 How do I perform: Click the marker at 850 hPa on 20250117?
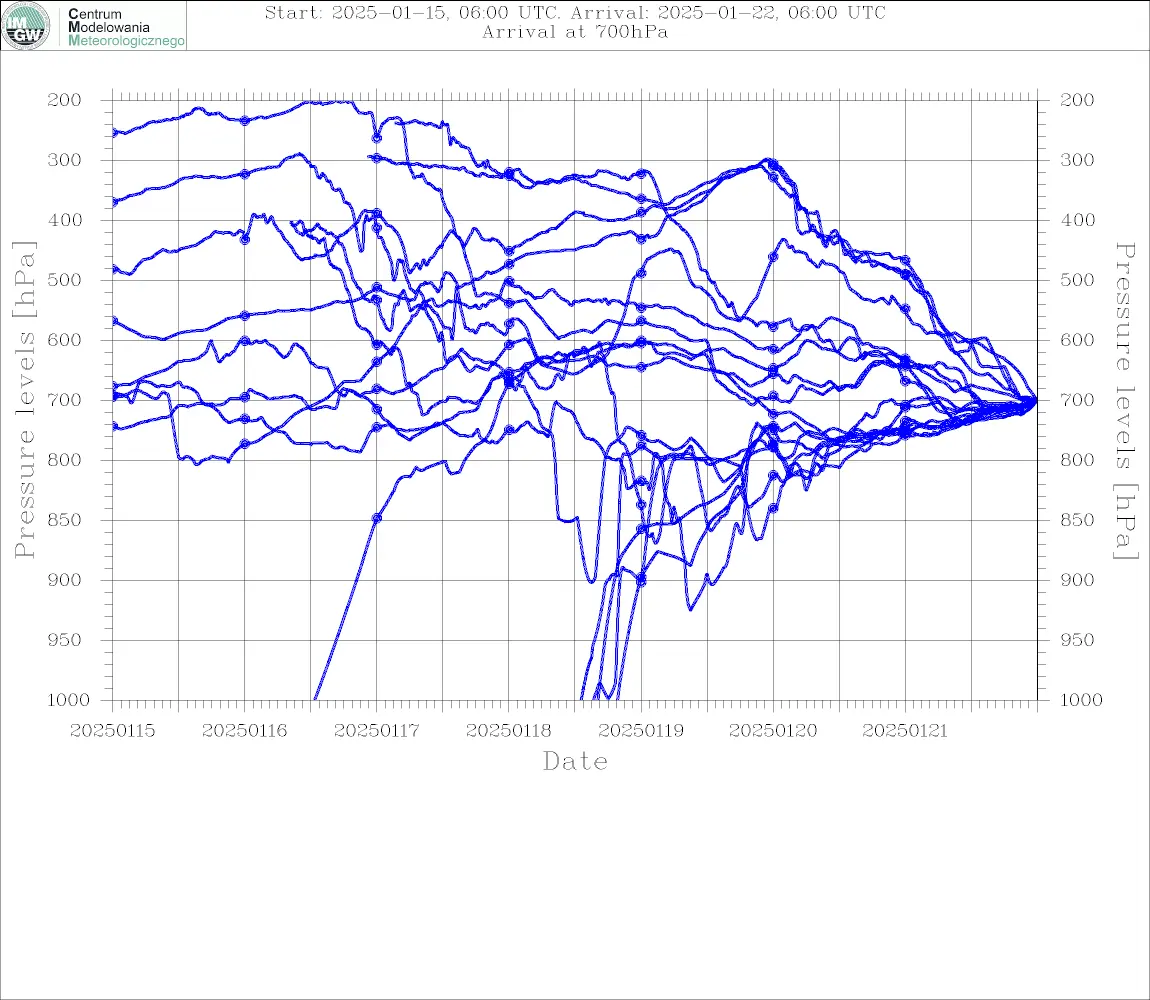click(x=377, y=518)
